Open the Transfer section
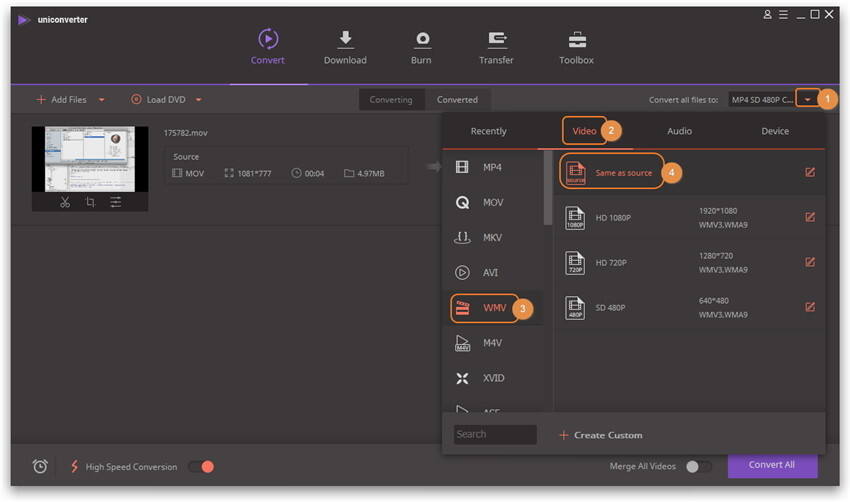 [496, 47]
